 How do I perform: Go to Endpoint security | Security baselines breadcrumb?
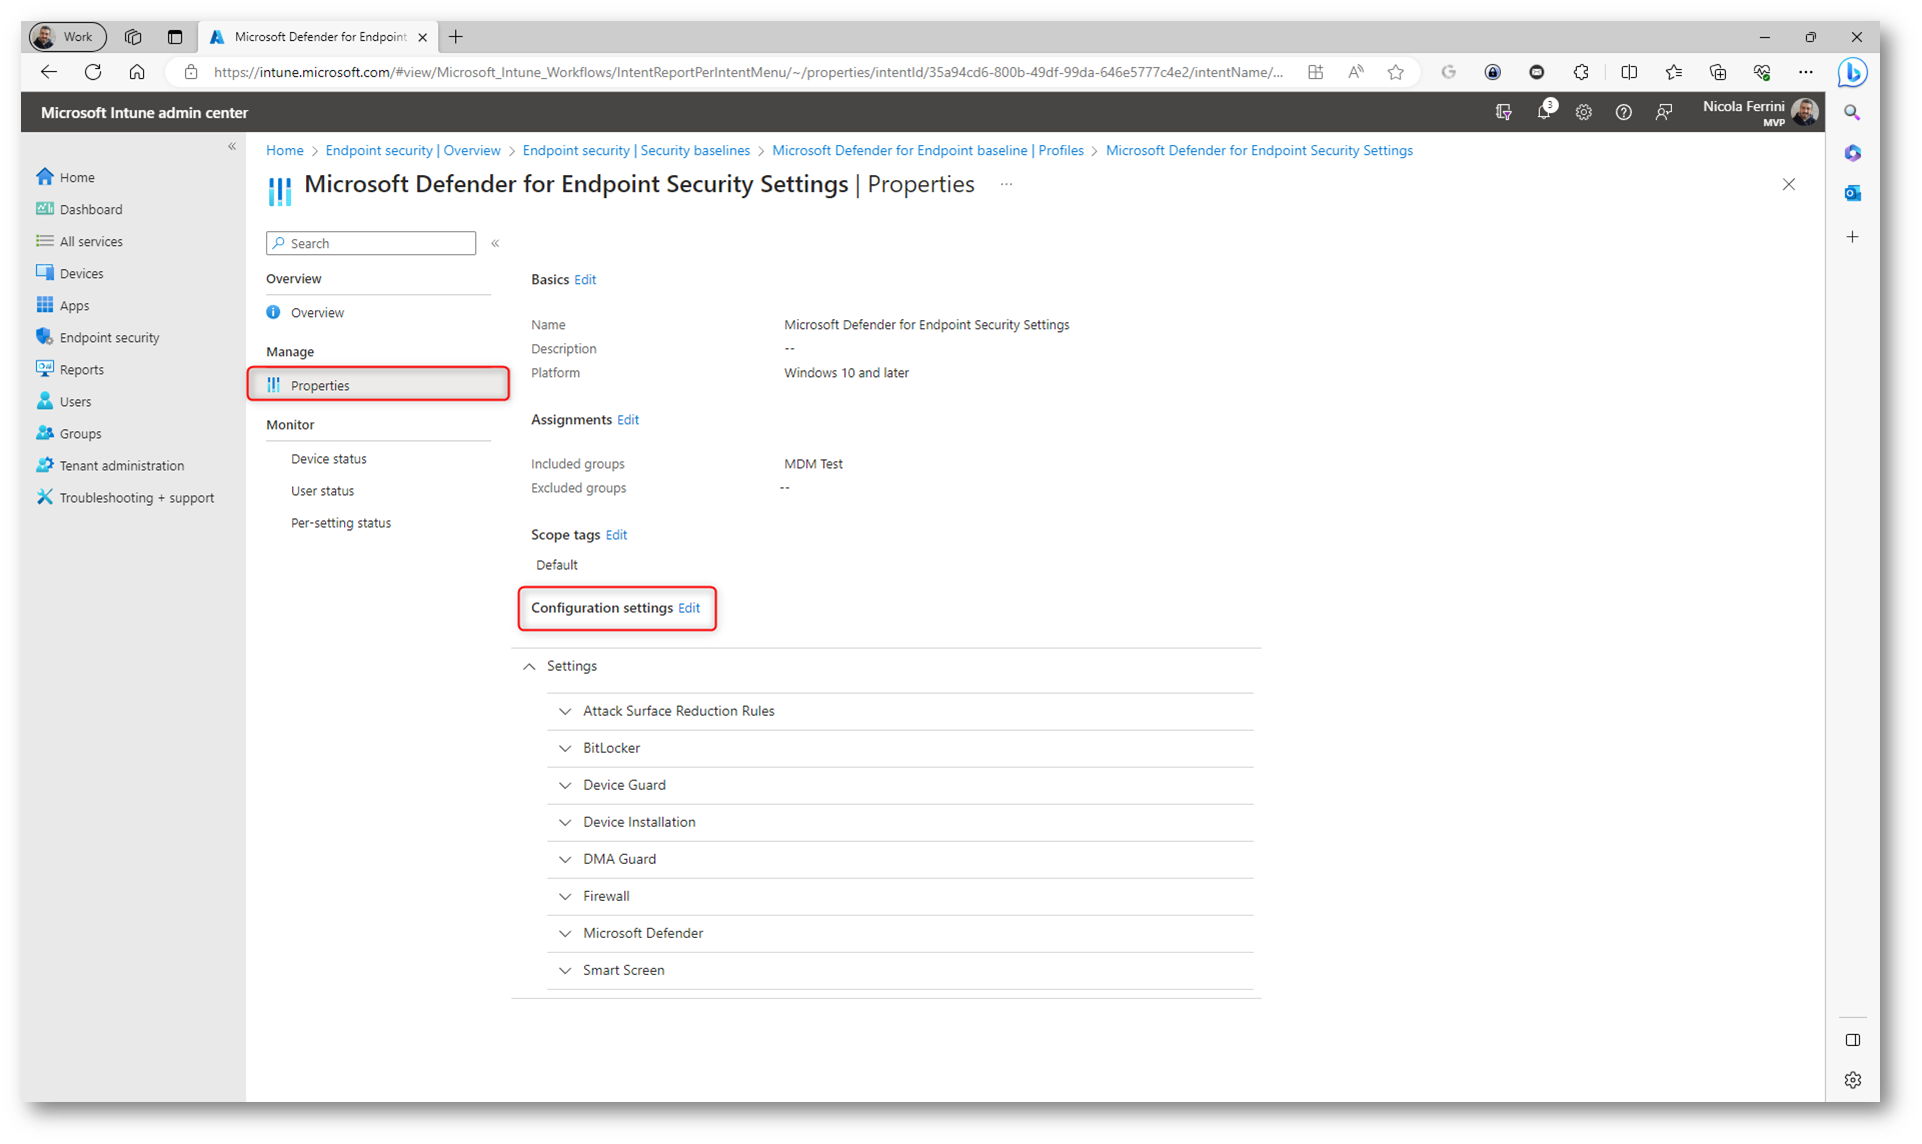pos(636,150)
